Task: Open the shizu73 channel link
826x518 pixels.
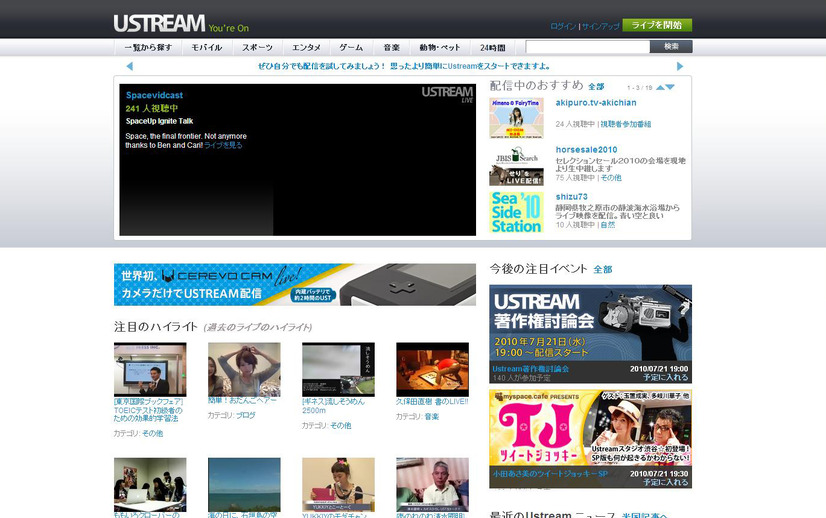Action: coord(572,197)
